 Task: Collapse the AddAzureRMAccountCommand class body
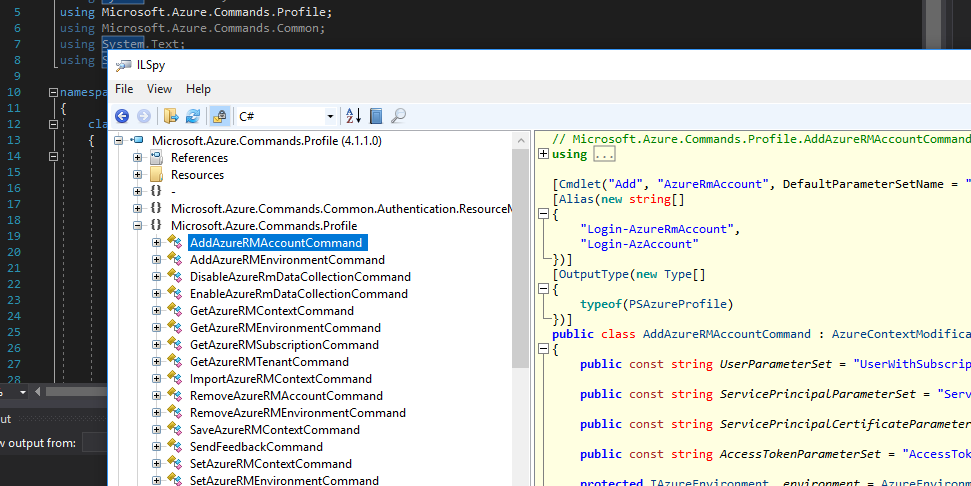point(543,349)
